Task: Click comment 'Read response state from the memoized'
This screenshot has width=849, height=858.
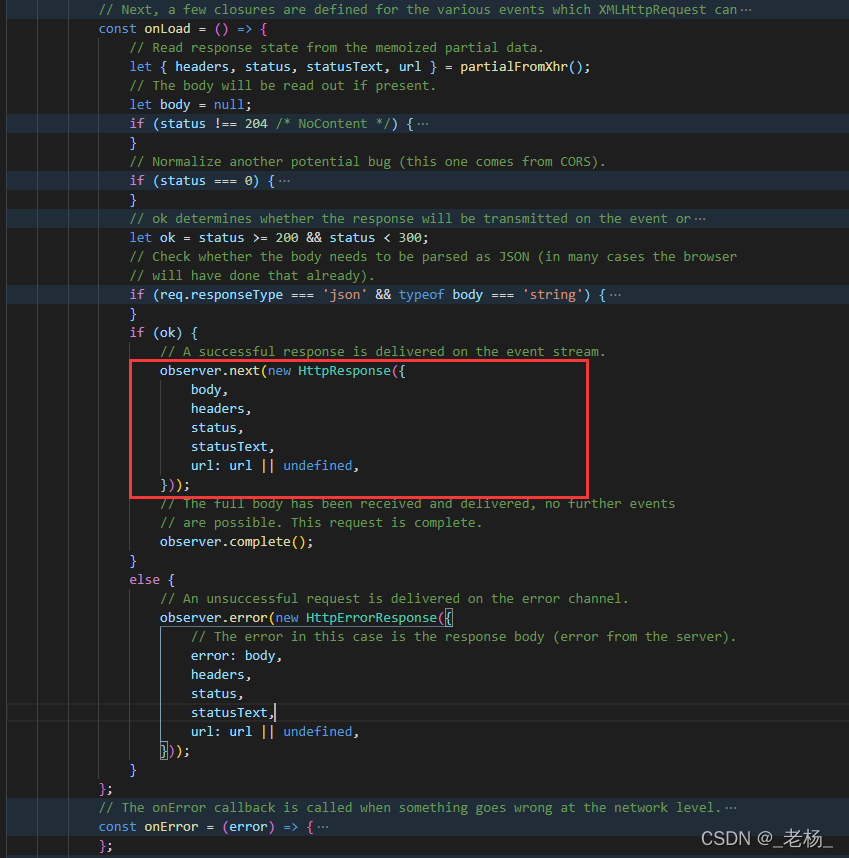Action: [x=337, y=48]
